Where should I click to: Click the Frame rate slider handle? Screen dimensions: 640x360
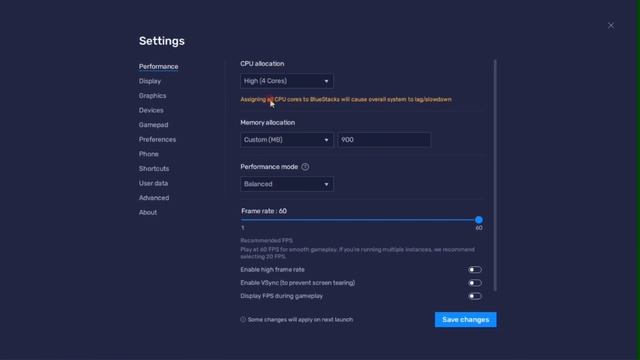click(x=479, y=220)
